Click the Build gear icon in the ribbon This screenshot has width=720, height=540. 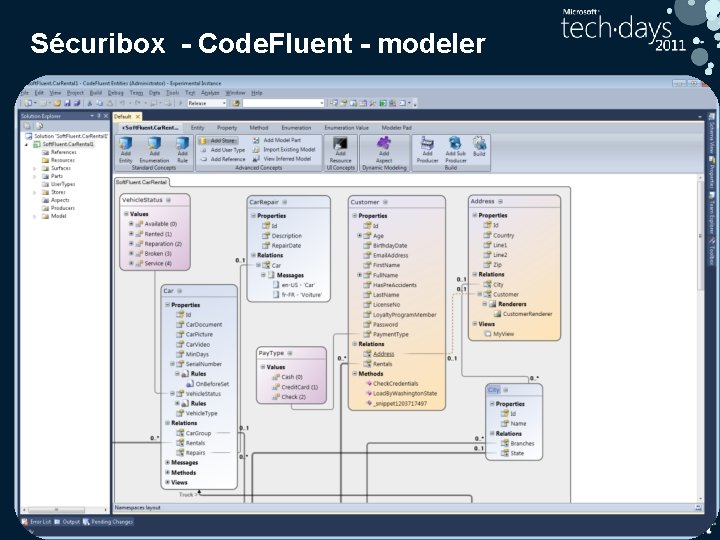pyautogui.click(x=479, y=147)
